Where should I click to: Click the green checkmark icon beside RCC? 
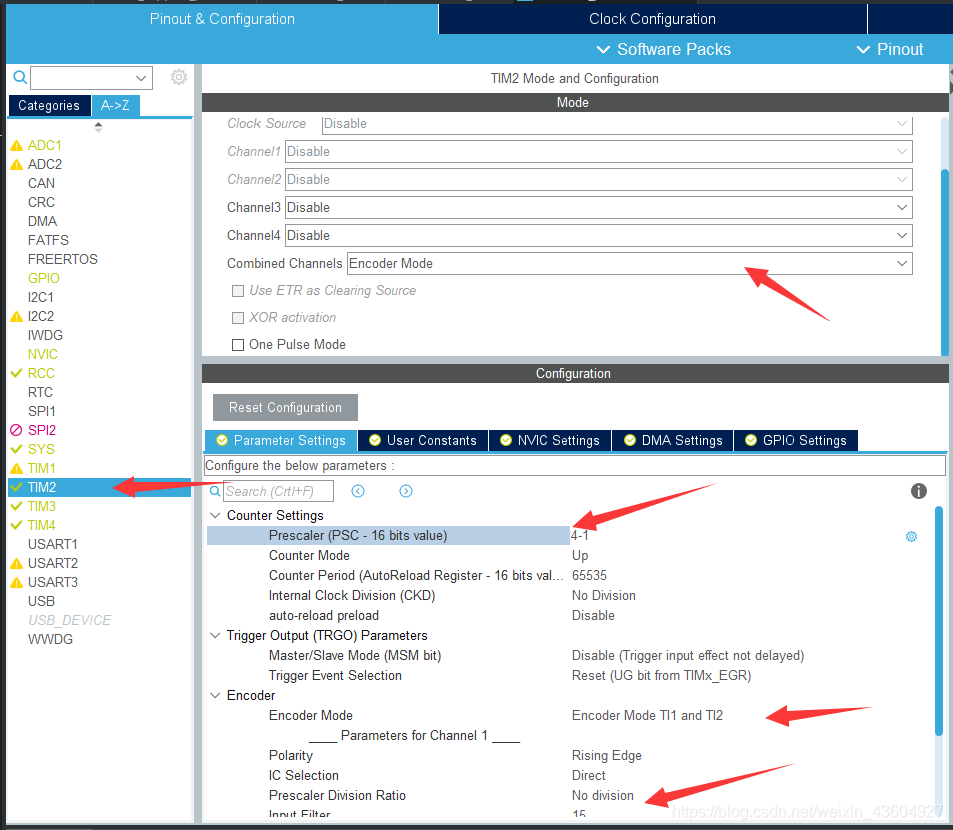(17, 373)
